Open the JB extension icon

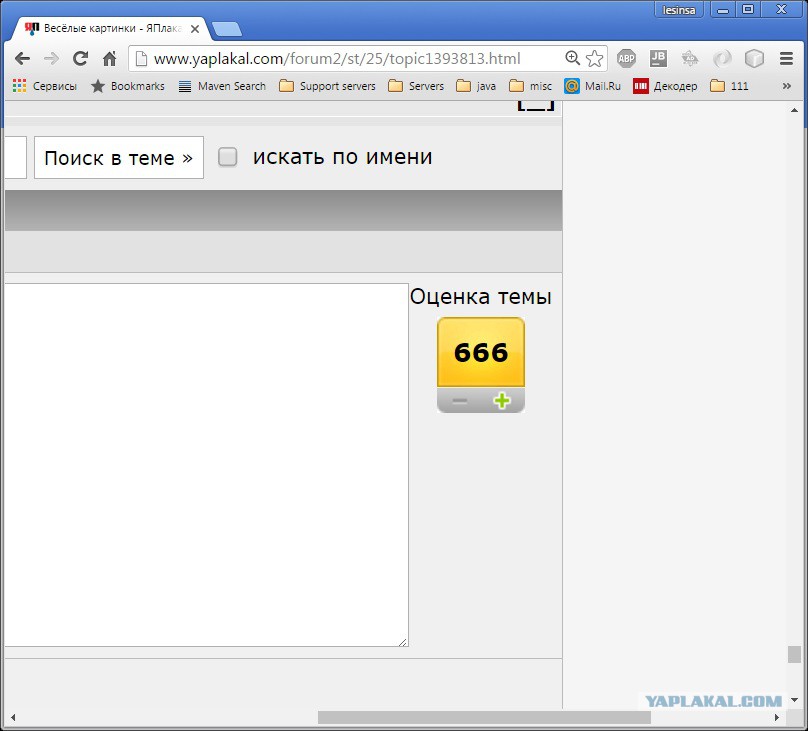click(658, 58)
